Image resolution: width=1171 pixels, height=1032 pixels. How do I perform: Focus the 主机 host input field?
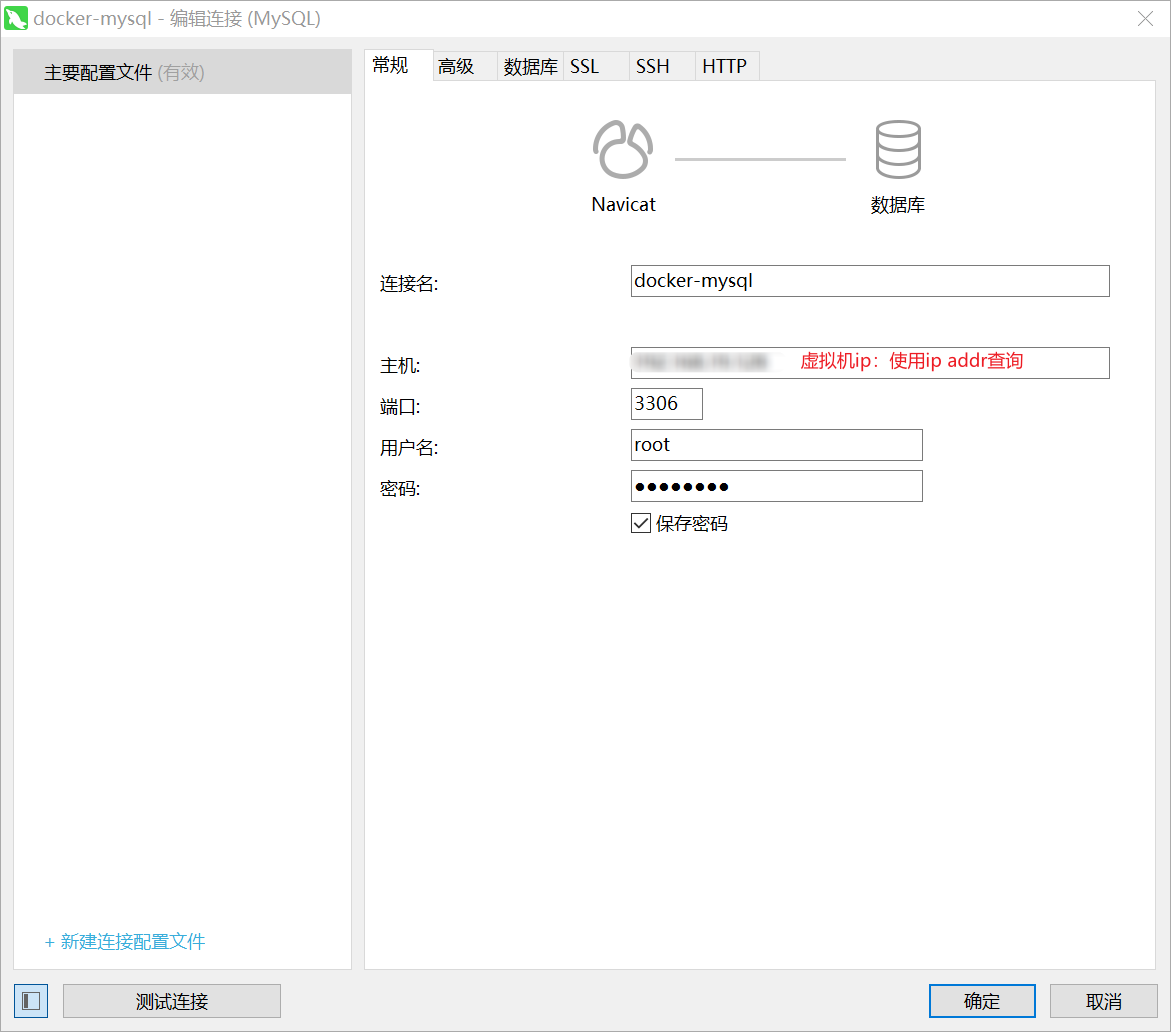(x=870, y=363)
